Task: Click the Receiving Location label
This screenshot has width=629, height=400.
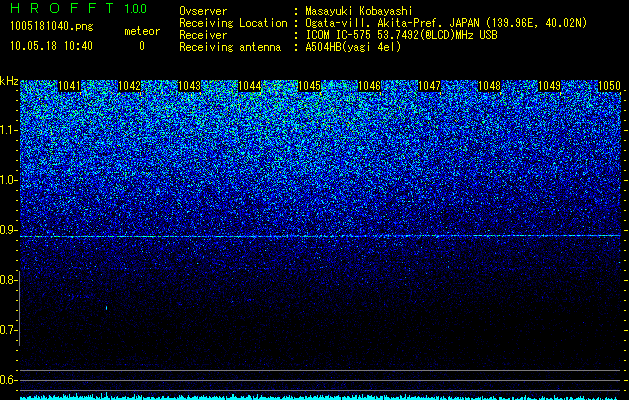Action: [233, 23]
